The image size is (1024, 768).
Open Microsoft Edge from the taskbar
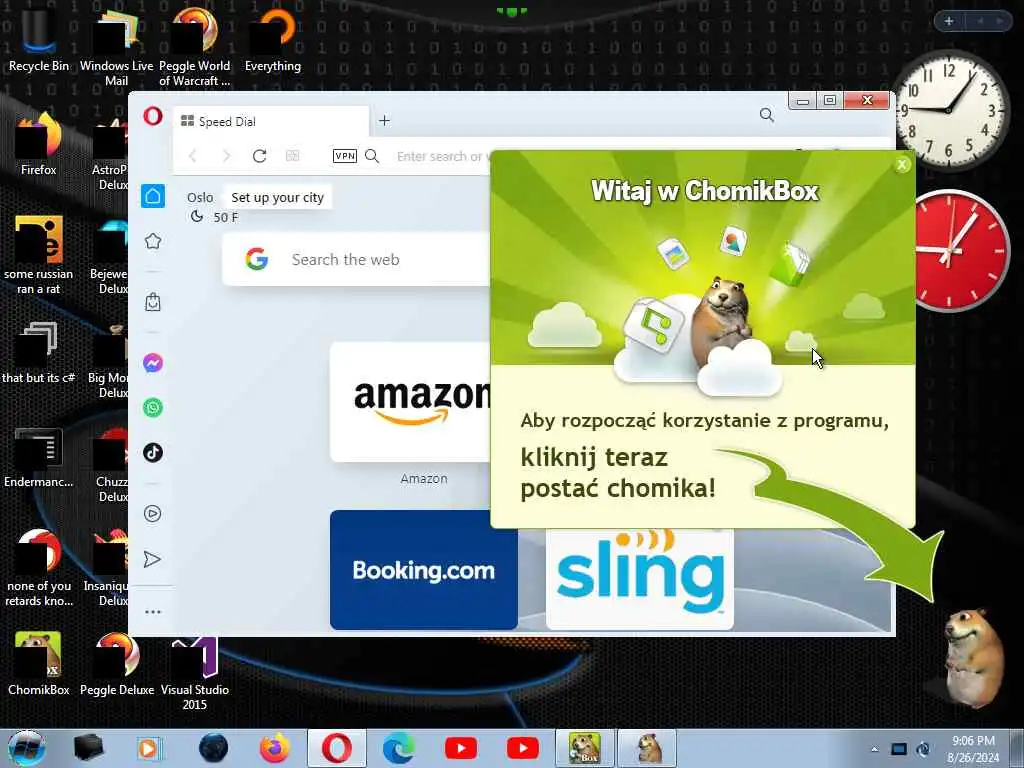(x=398, y=748)
